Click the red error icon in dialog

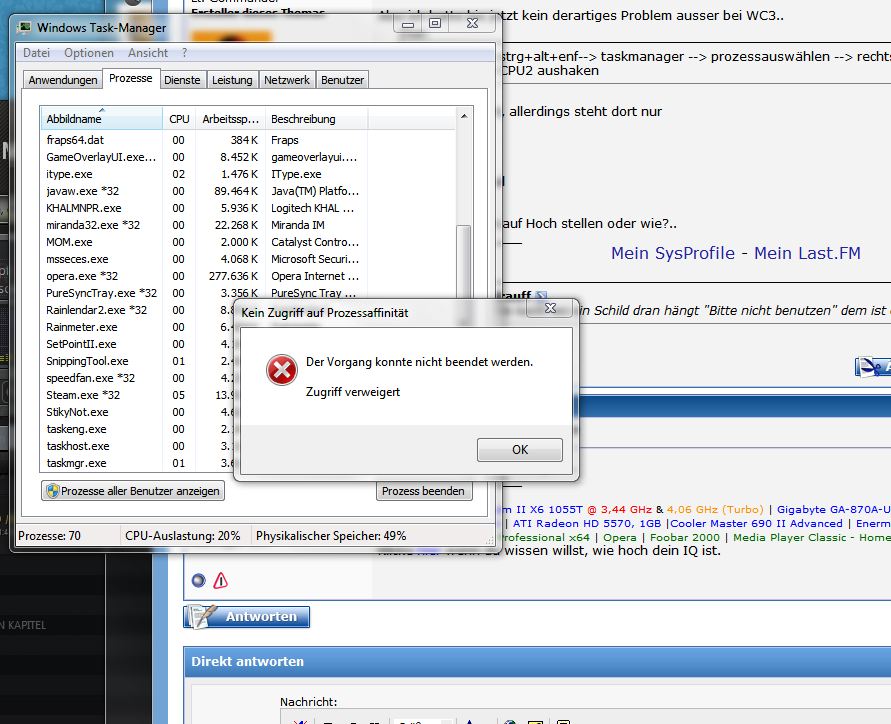[282, 370]
